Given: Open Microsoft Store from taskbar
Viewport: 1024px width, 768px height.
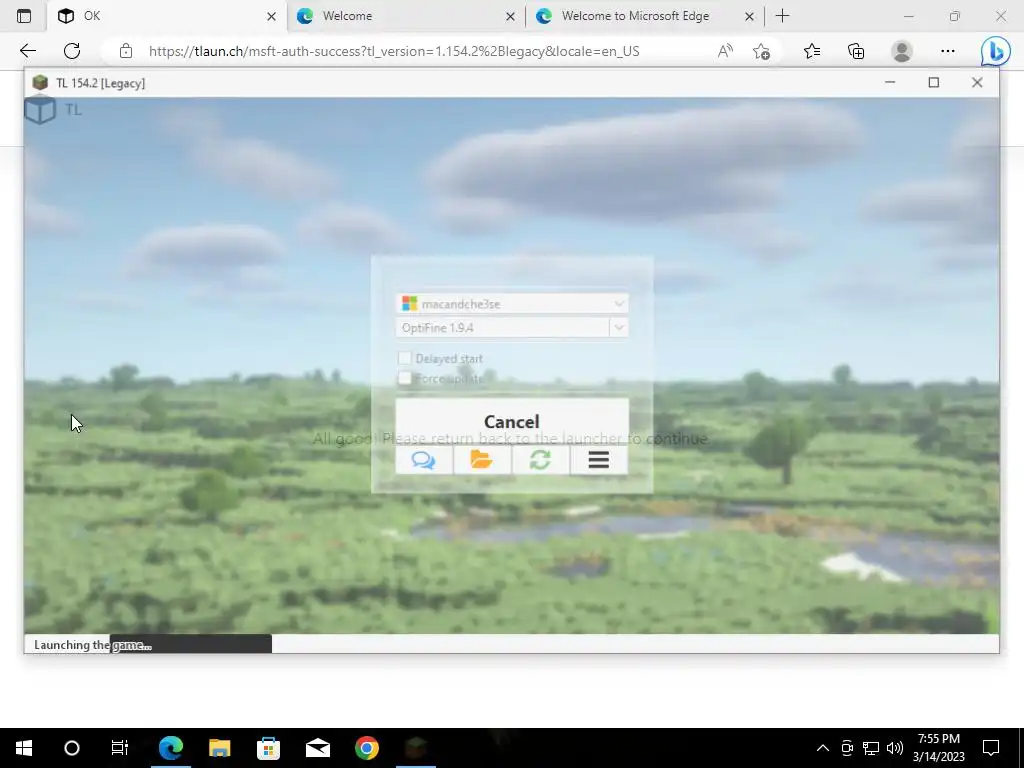Looking at the screenshot, I should coord(268,748).
